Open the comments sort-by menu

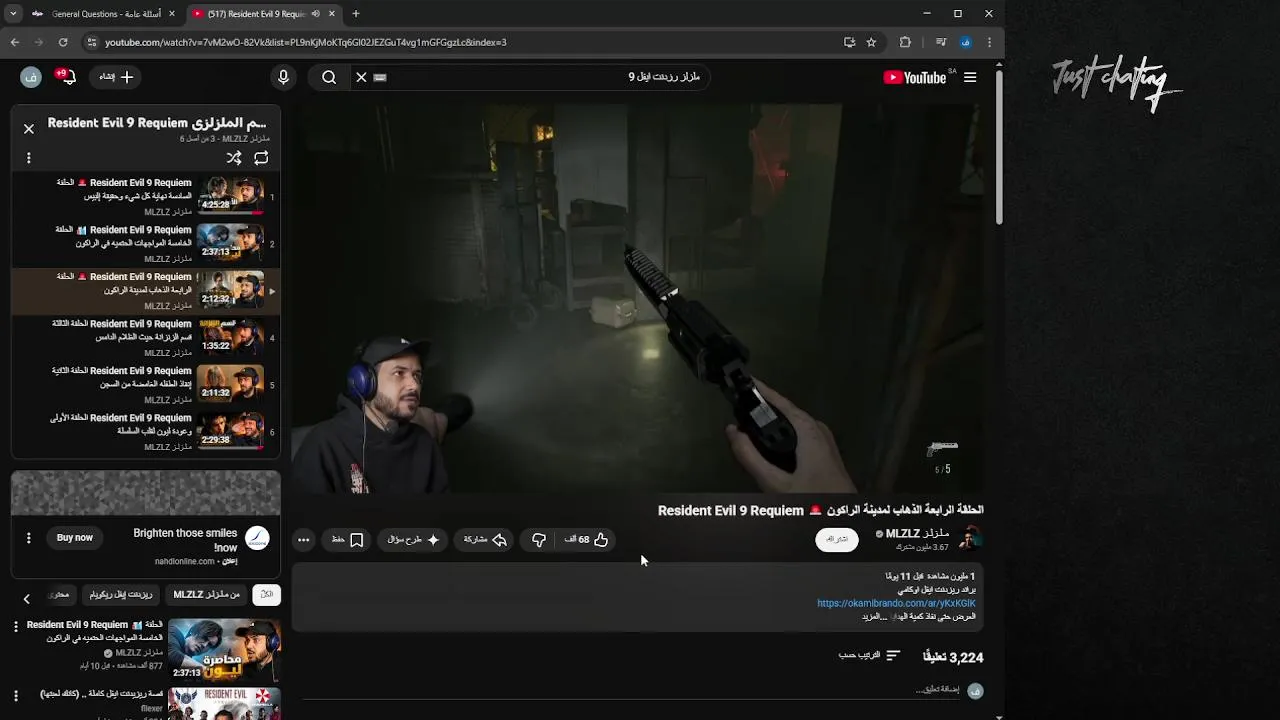click(x=870, y=656)
